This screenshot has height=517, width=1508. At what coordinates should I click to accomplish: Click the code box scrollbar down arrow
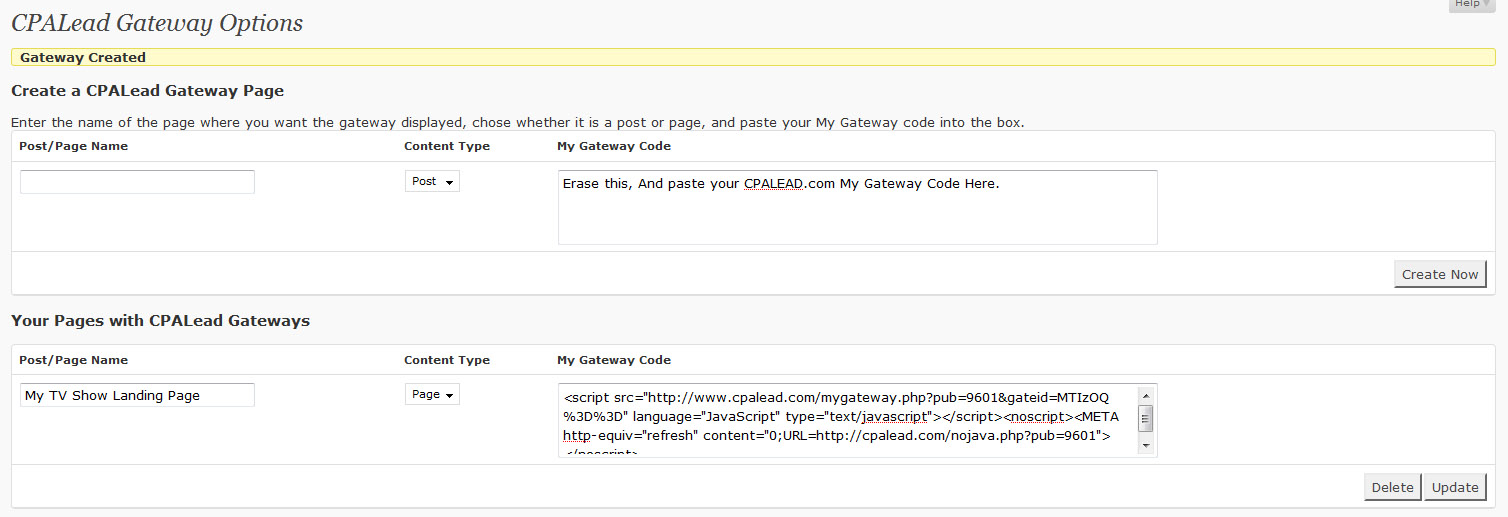pos(1147,446)
